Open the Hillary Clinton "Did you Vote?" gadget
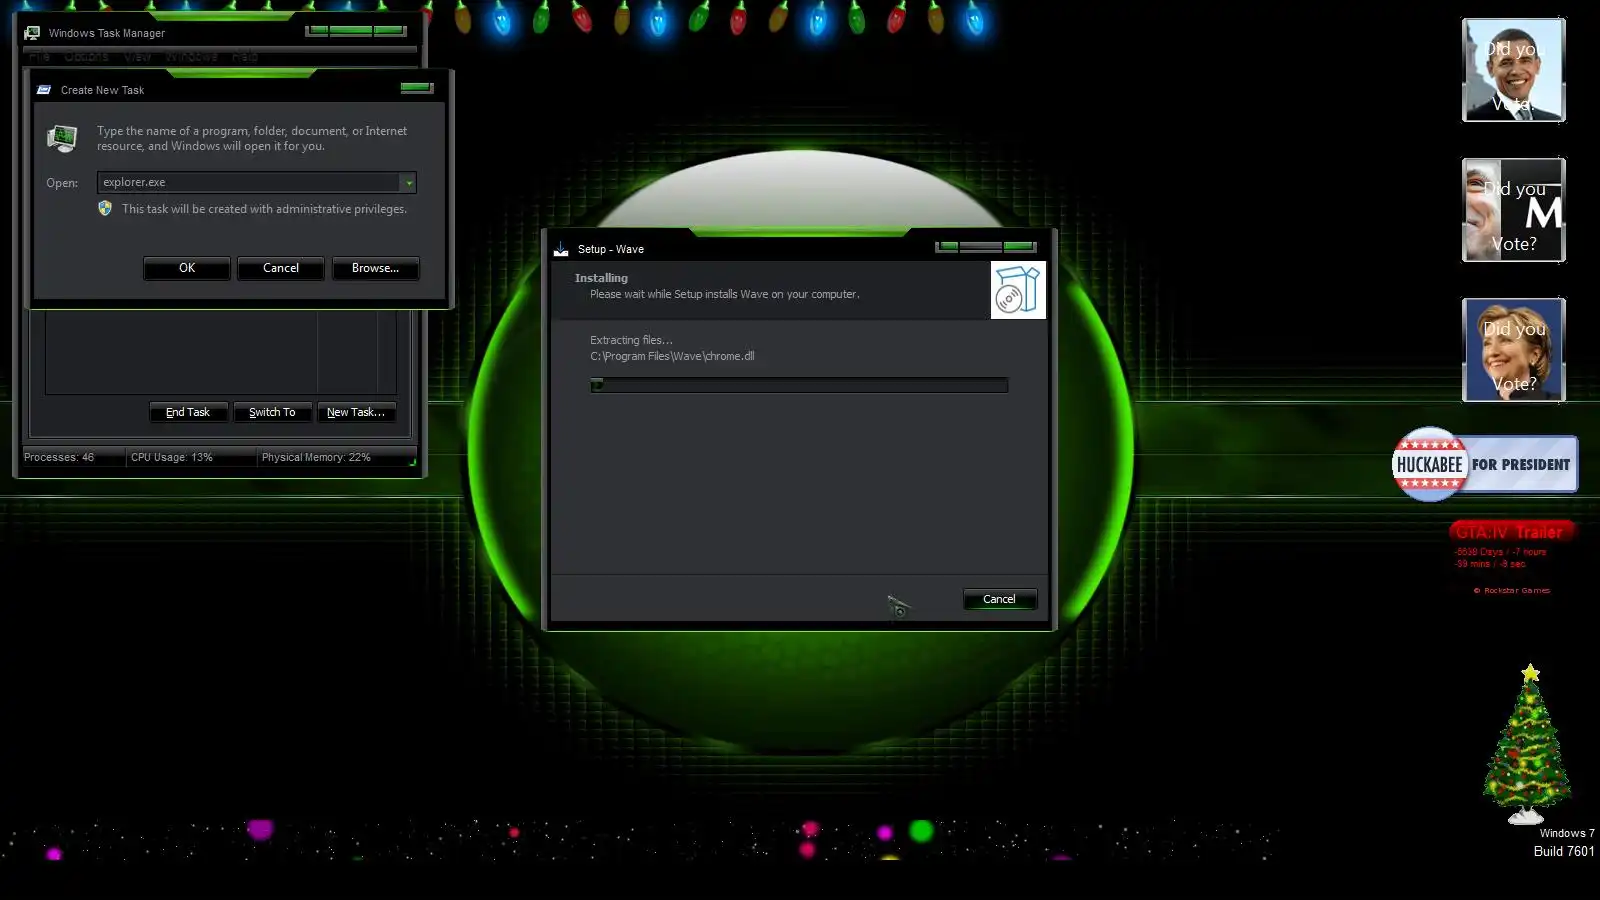This screenshot has height=900, width=1600. (x=1514, y=350)
